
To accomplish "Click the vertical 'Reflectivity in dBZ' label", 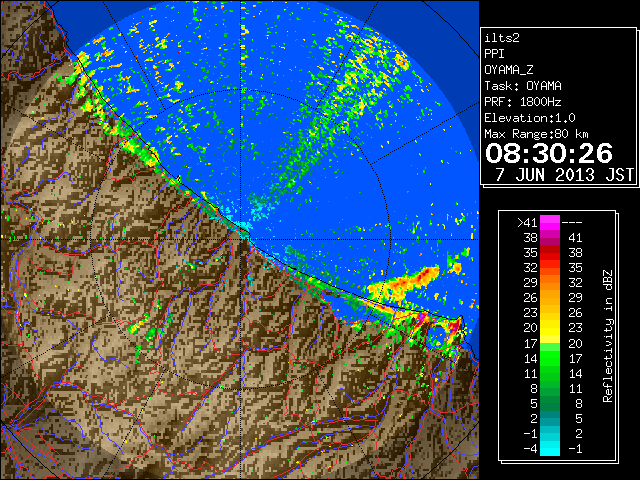I will click(607, 336).
